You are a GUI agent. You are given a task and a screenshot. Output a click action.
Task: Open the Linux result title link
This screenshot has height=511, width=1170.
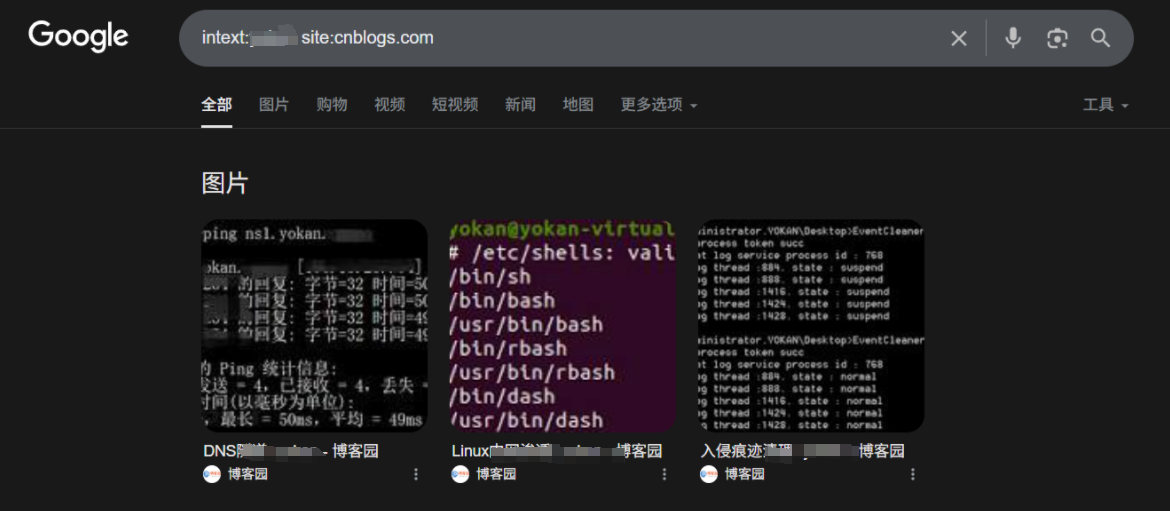pos(557,451)
